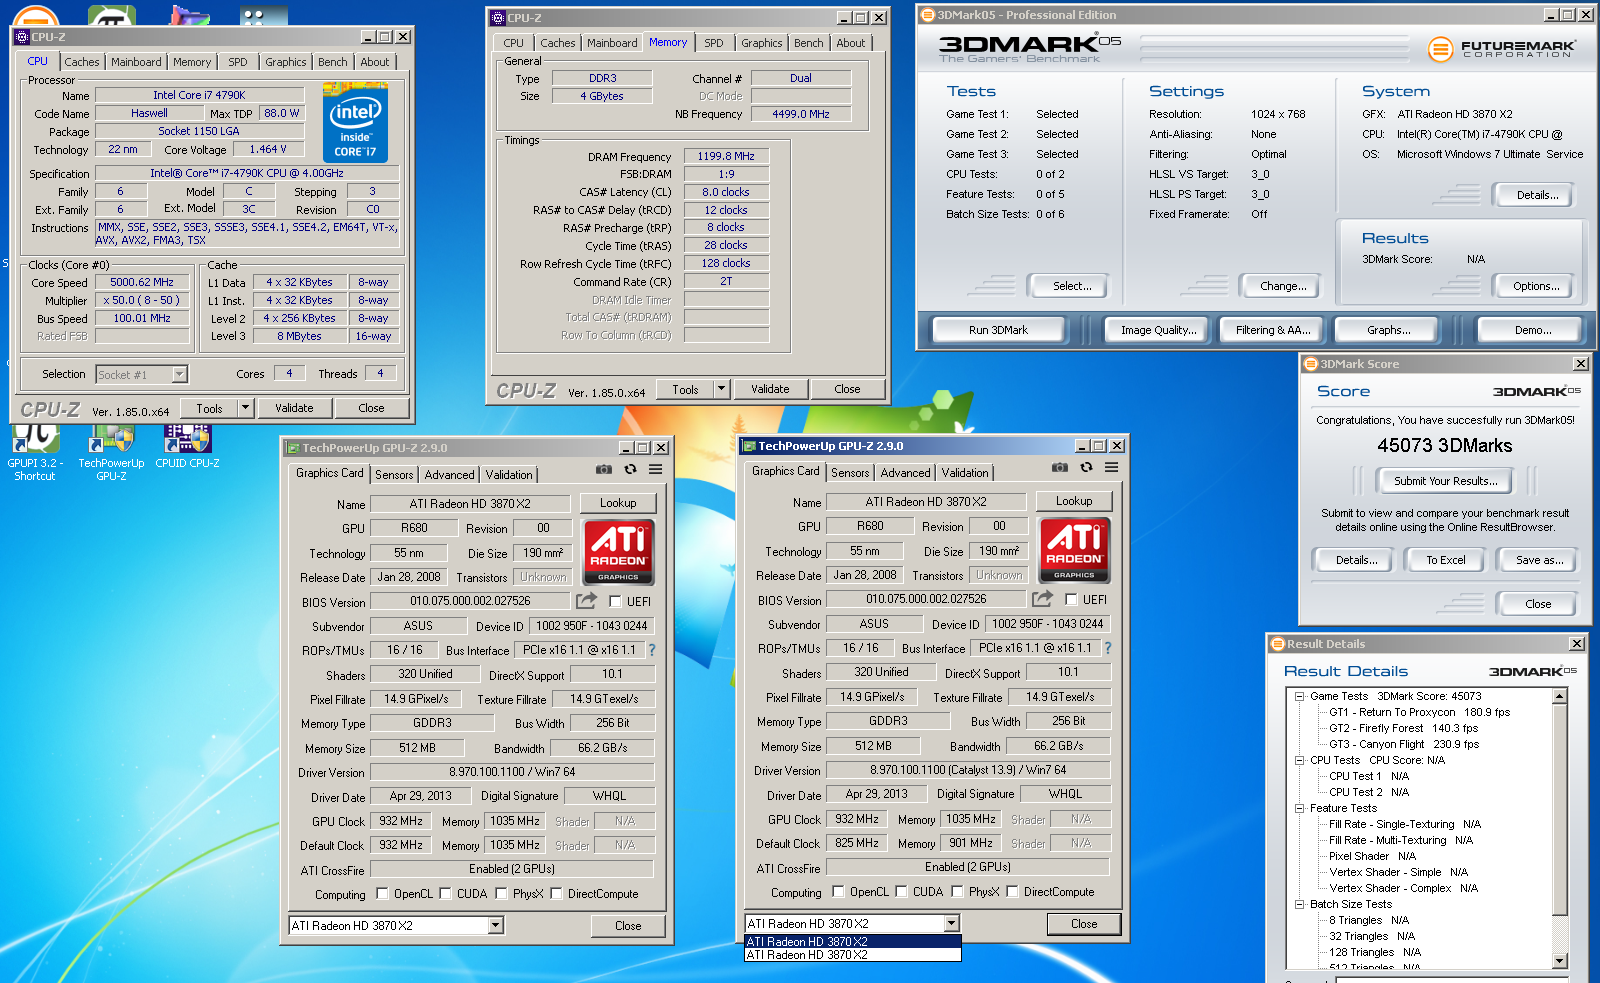The height and width of the screenshot is (983, 1600).
Task: Enable OpenCL checkbox in right GPU-Z window
Action: coord(838,892)
